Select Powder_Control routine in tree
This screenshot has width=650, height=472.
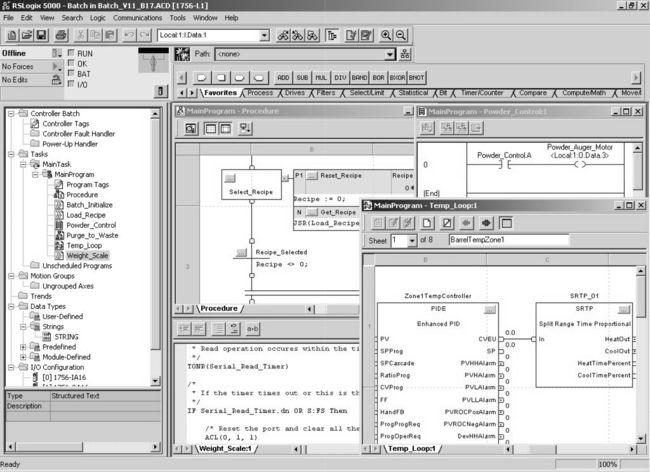[x=91, y=225]
